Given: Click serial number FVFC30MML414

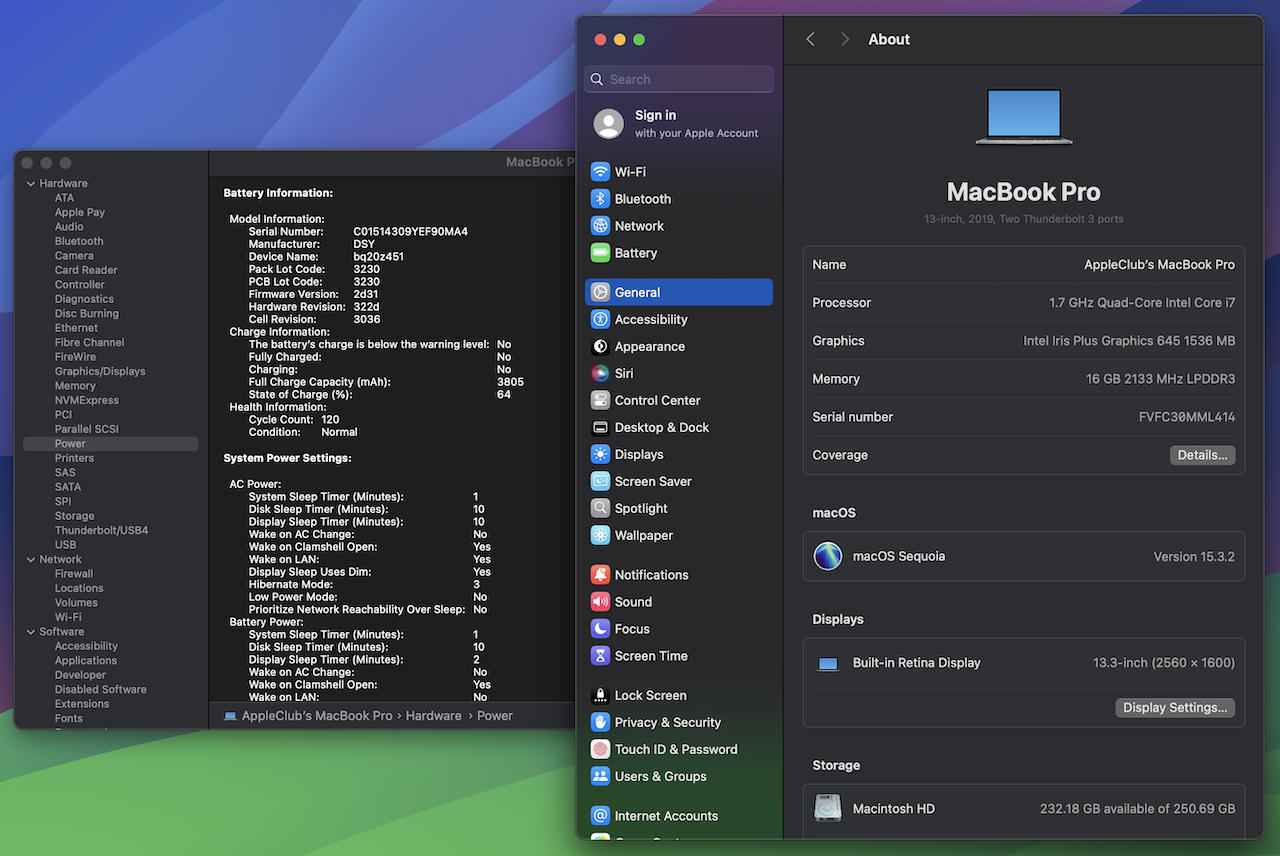Looking at the screenshot, I should [x=1187, y=417].
